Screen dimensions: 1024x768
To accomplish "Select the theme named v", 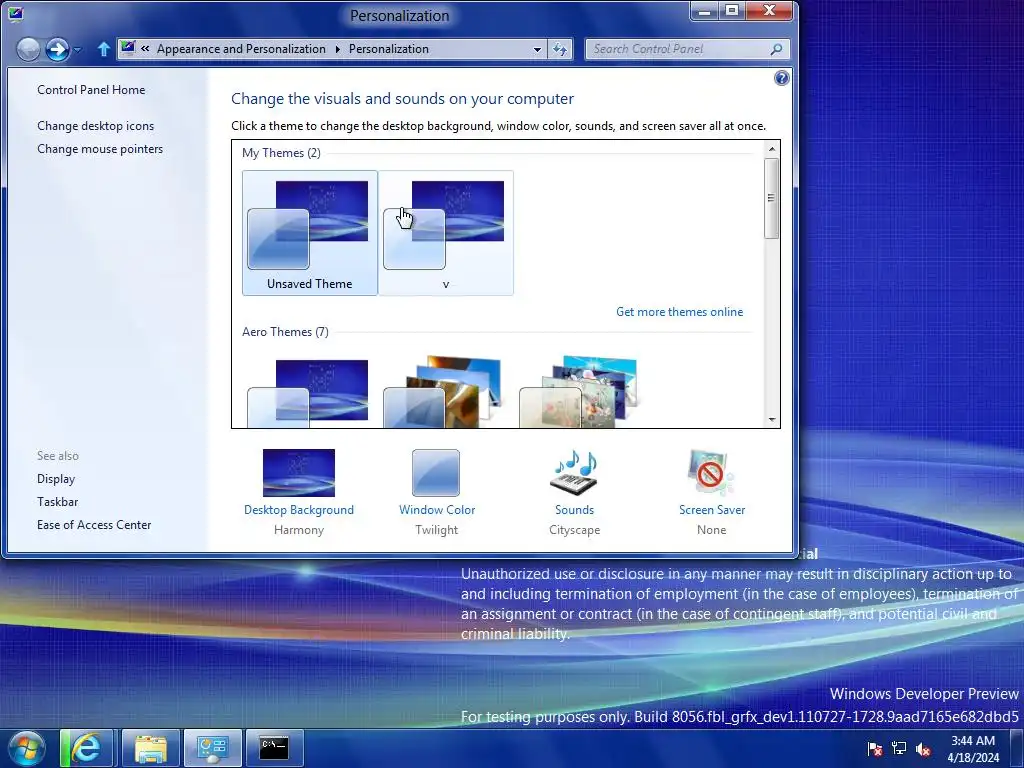I will tap(446, 233).
